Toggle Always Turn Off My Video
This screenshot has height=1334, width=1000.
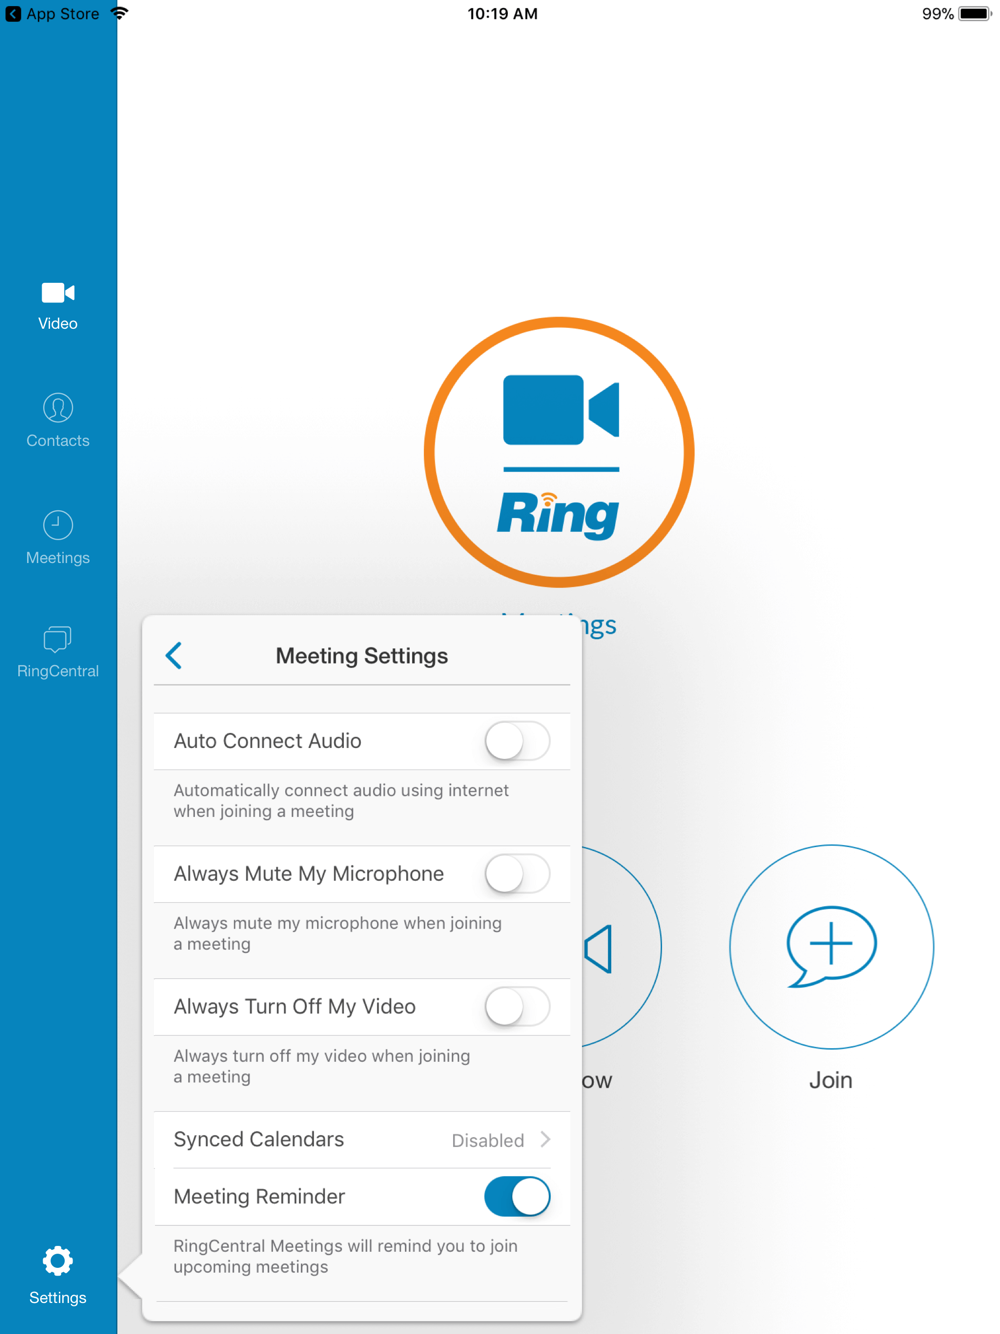tap(517, 1007)
